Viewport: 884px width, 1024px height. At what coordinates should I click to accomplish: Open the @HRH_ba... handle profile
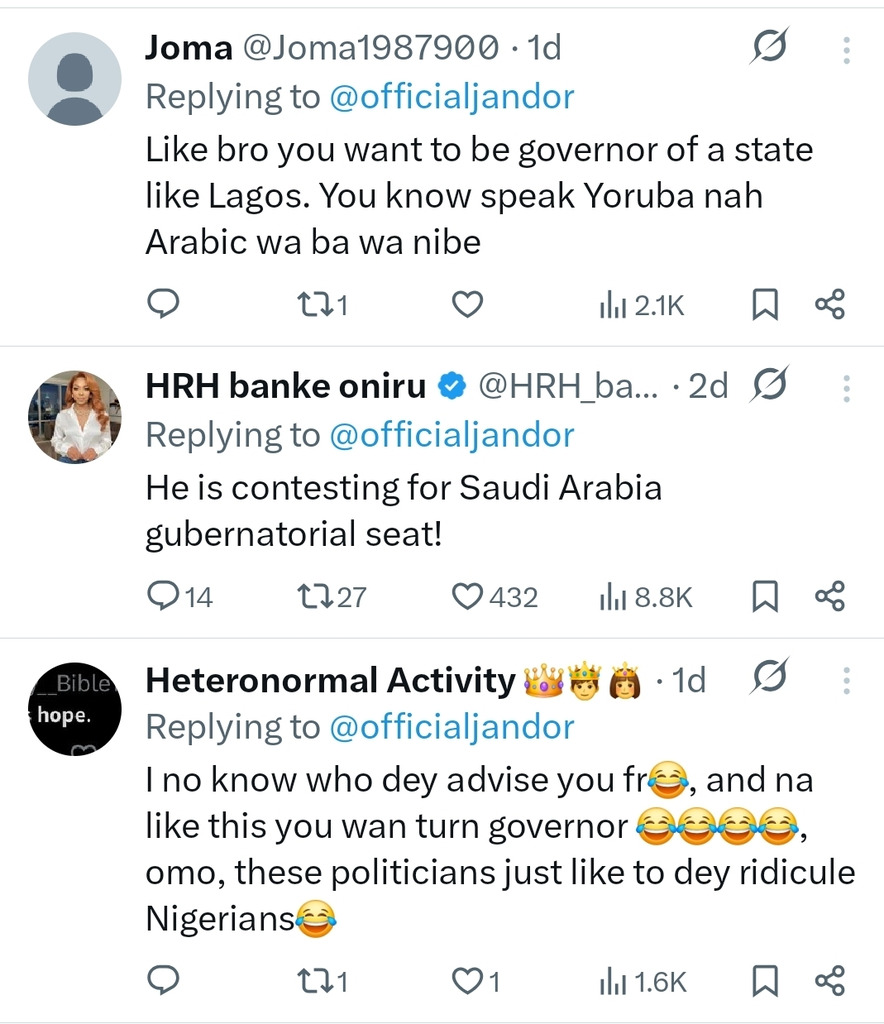pyautogui.click(x=569, y=386)
